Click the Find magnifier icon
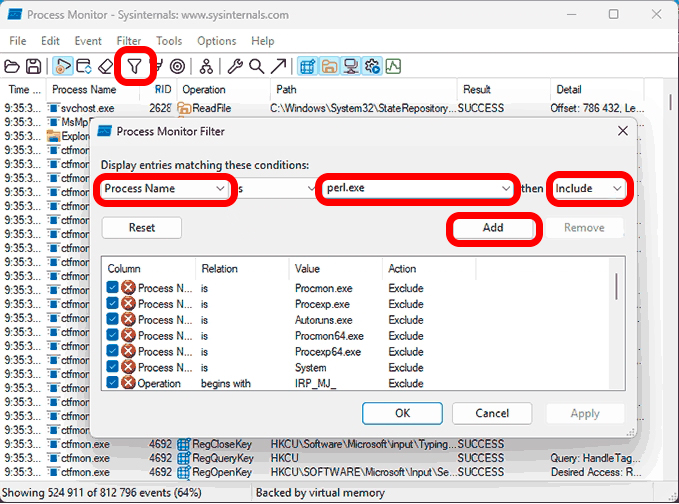The image size is (679, 504). click(x=256, y=66)
